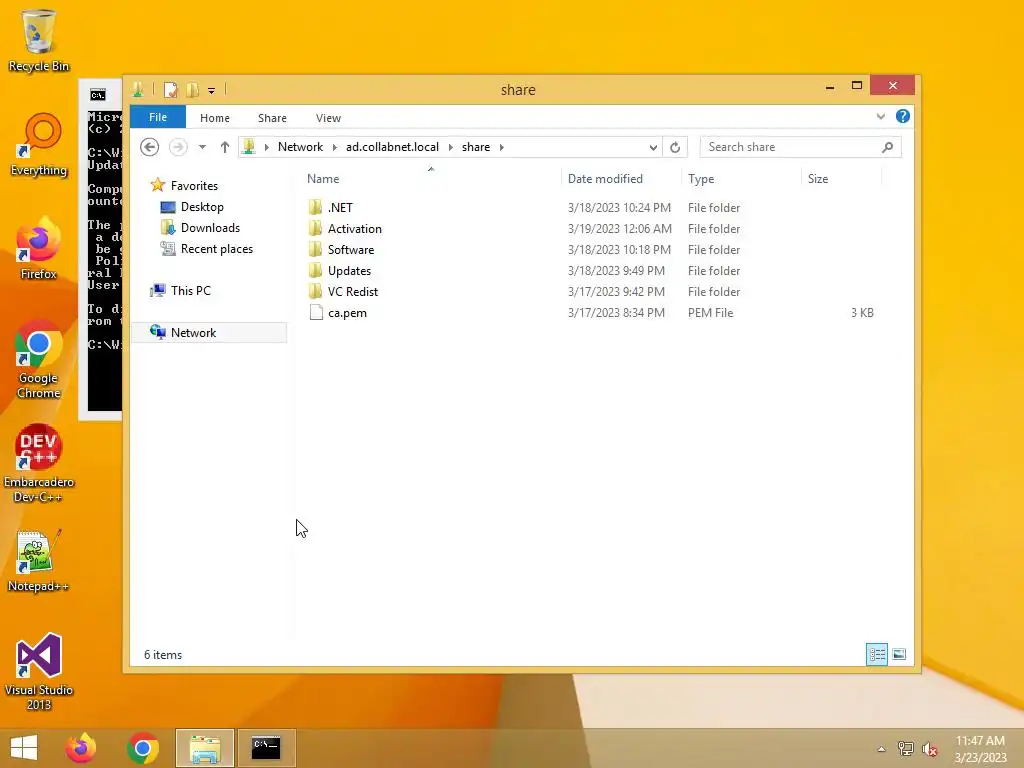
Task: Open Chrome from the taskbar
Action: [x=143, y=748]
